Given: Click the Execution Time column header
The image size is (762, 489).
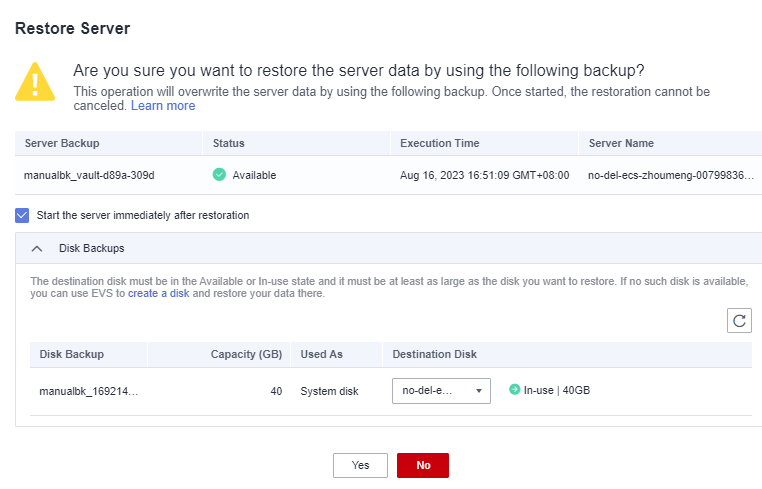Looking at the screenshot, I should pyautogui.click(x=439, y=143).
